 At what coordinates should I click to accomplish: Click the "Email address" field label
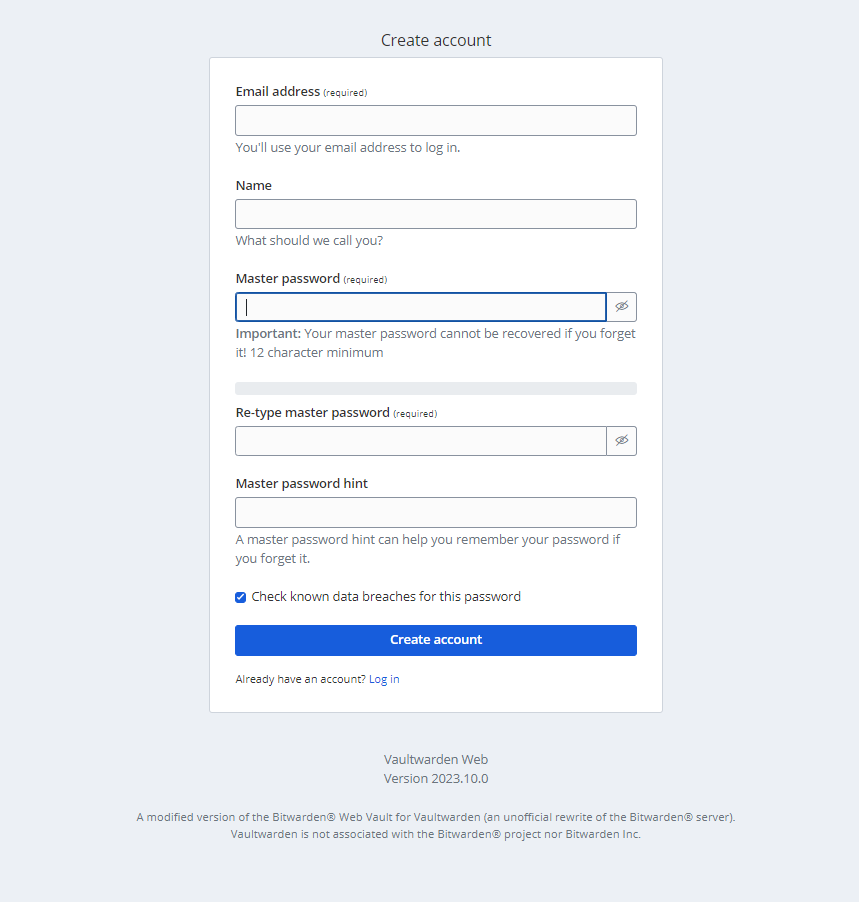(x=277, y=91)
